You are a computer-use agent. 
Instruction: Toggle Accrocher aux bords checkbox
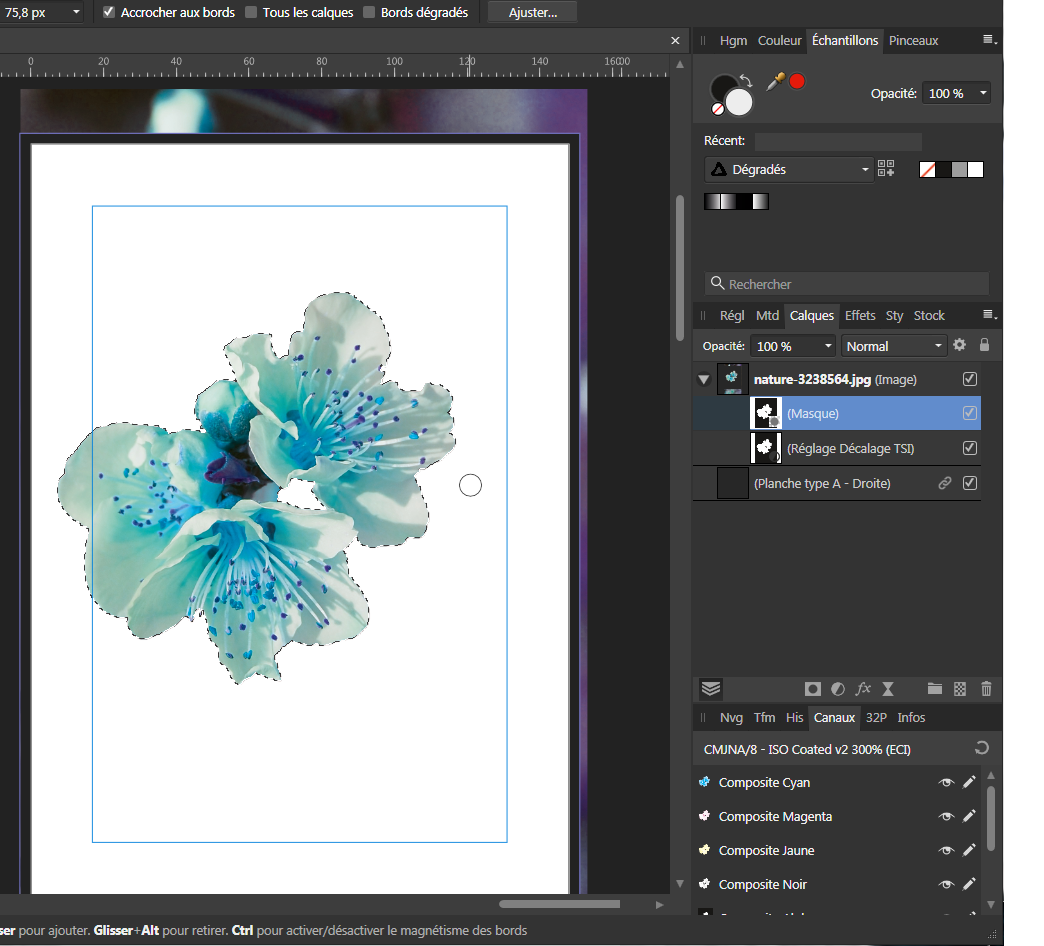pos(109,12)
